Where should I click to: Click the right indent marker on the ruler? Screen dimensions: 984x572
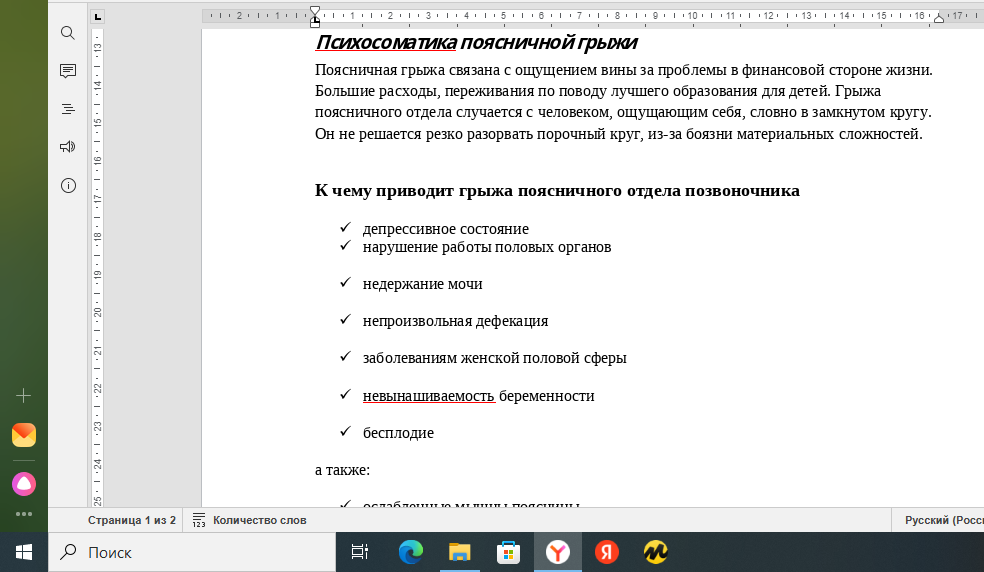[939, 18]
